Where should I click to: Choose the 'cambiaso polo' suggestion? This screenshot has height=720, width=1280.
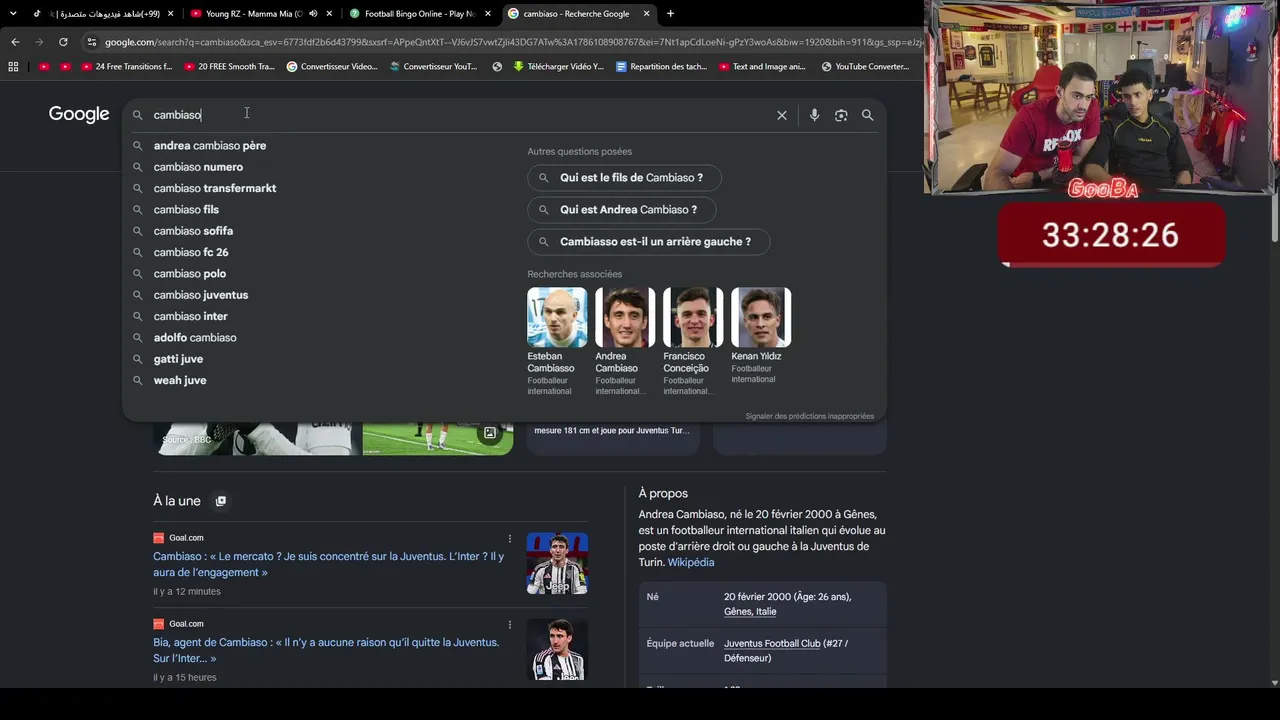point(190,274)
